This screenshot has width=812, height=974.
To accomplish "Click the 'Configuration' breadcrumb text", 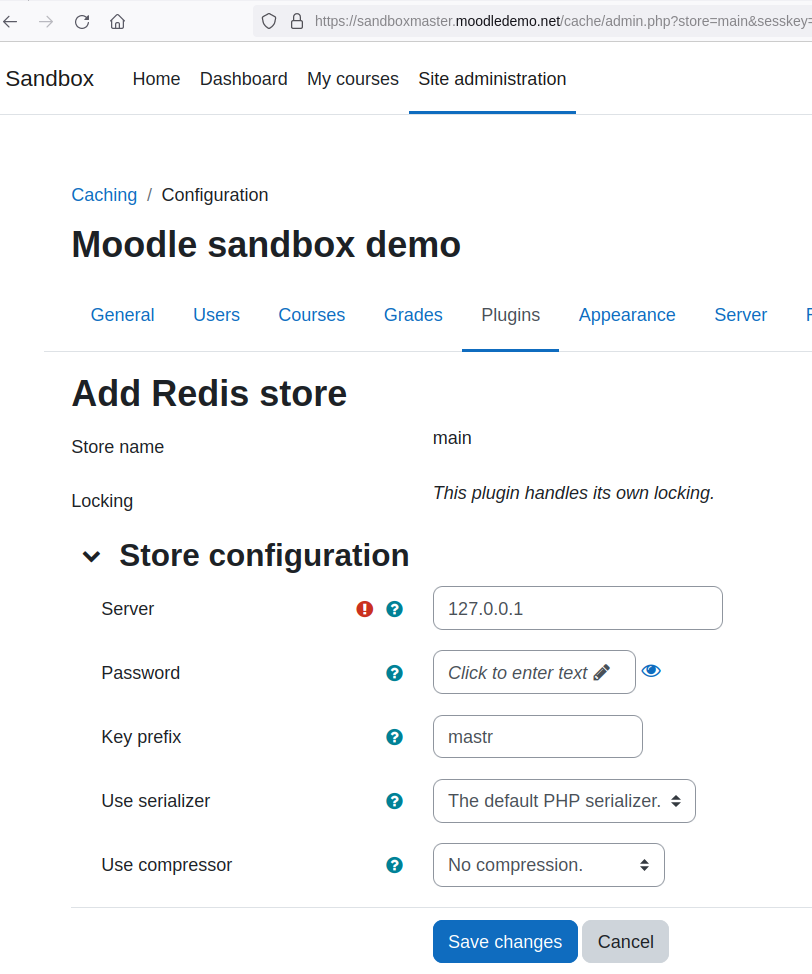I will click(215, 195).
